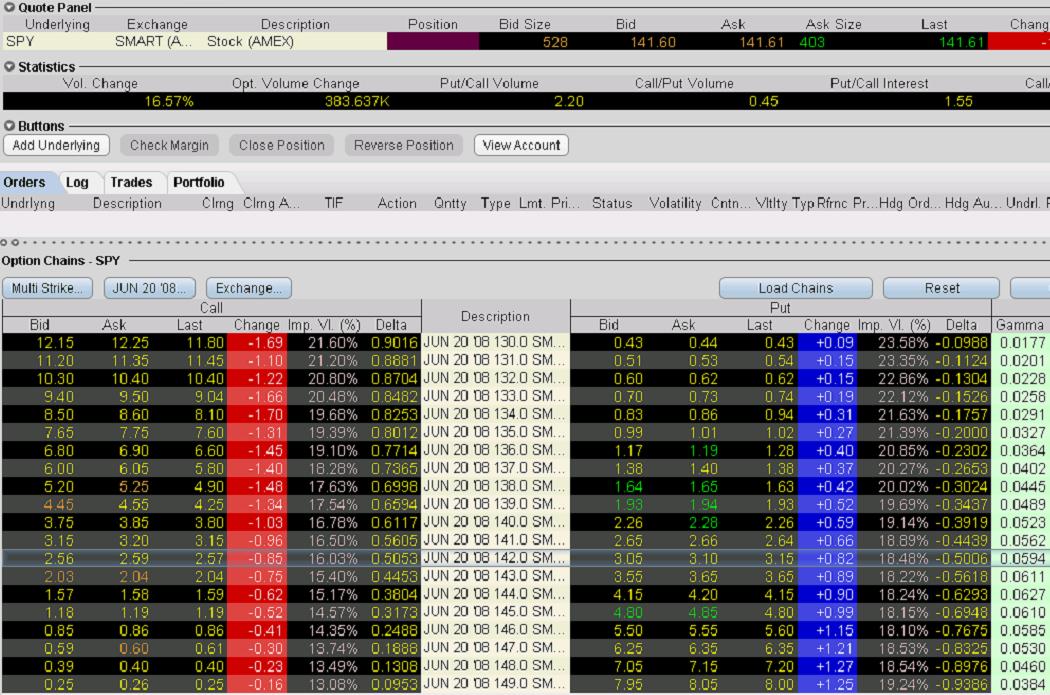Click the 148.0 call bid 0.39
1050x695 pixels.
coord(59,667)
